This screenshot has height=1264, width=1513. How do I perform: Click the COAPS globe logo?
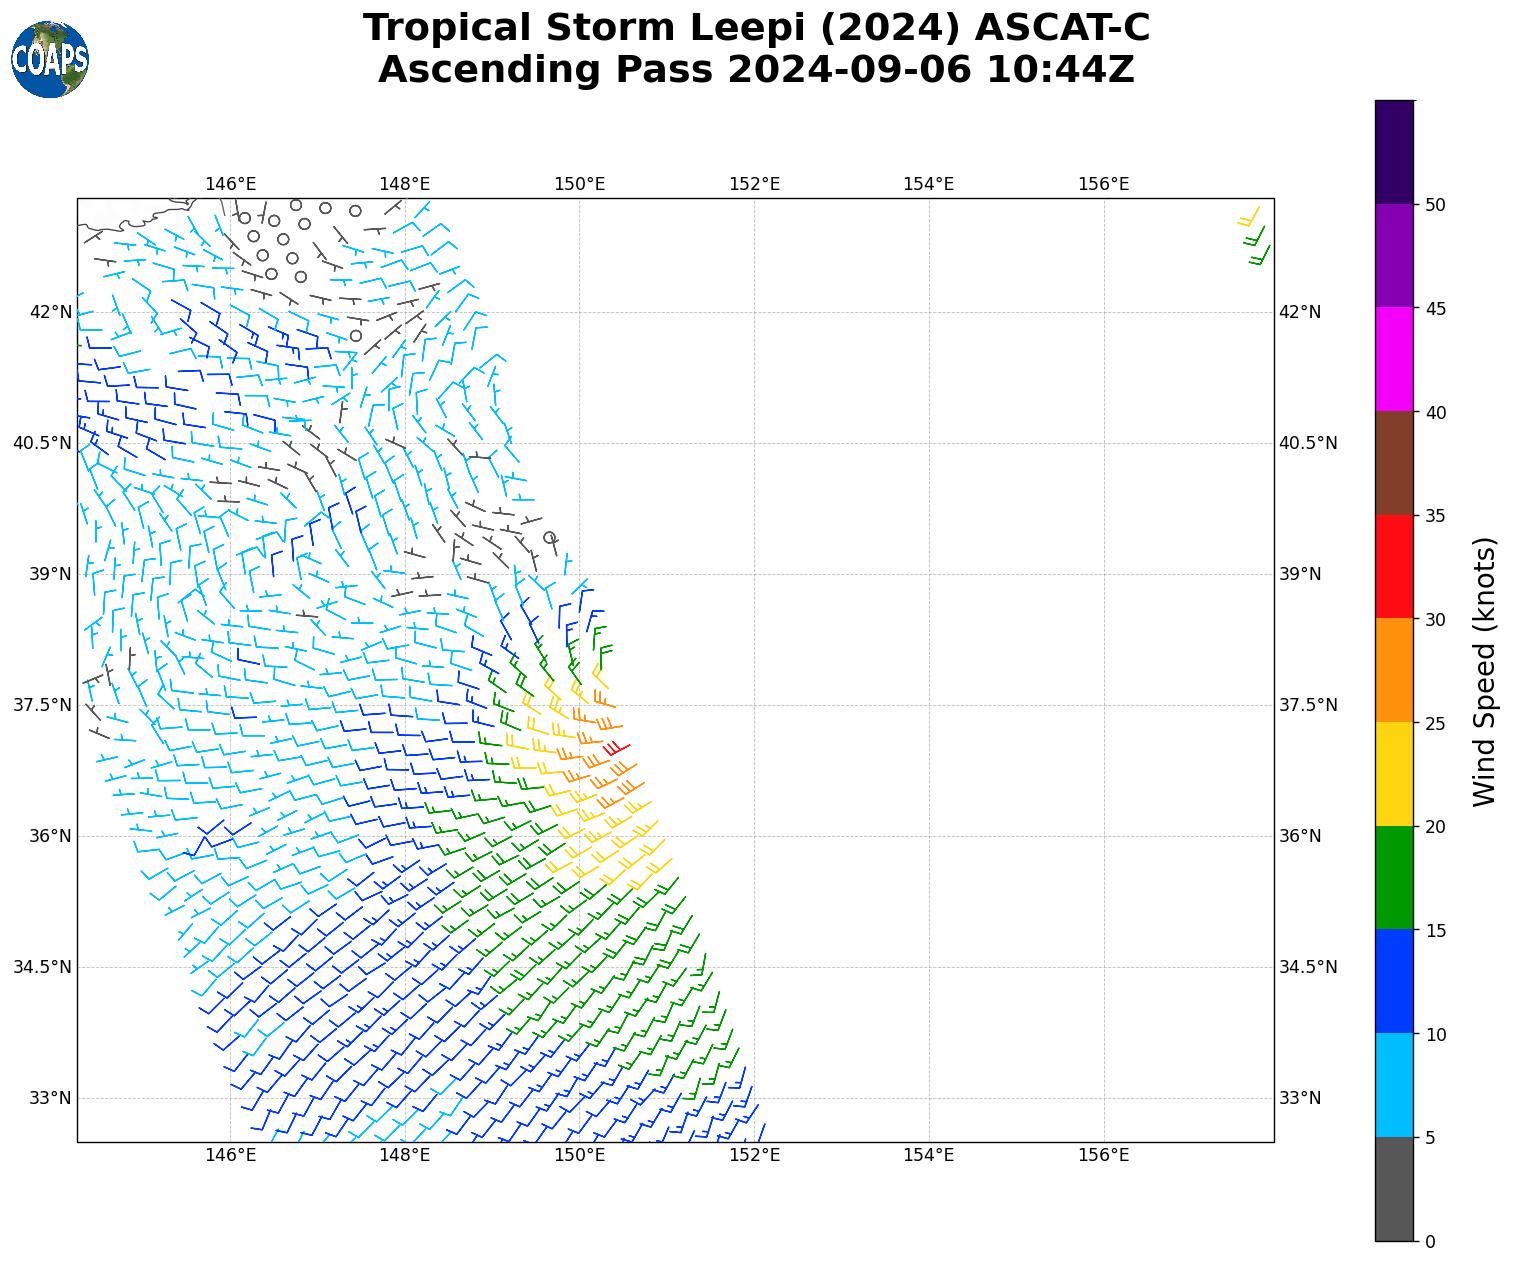click(x=50, y=60)
